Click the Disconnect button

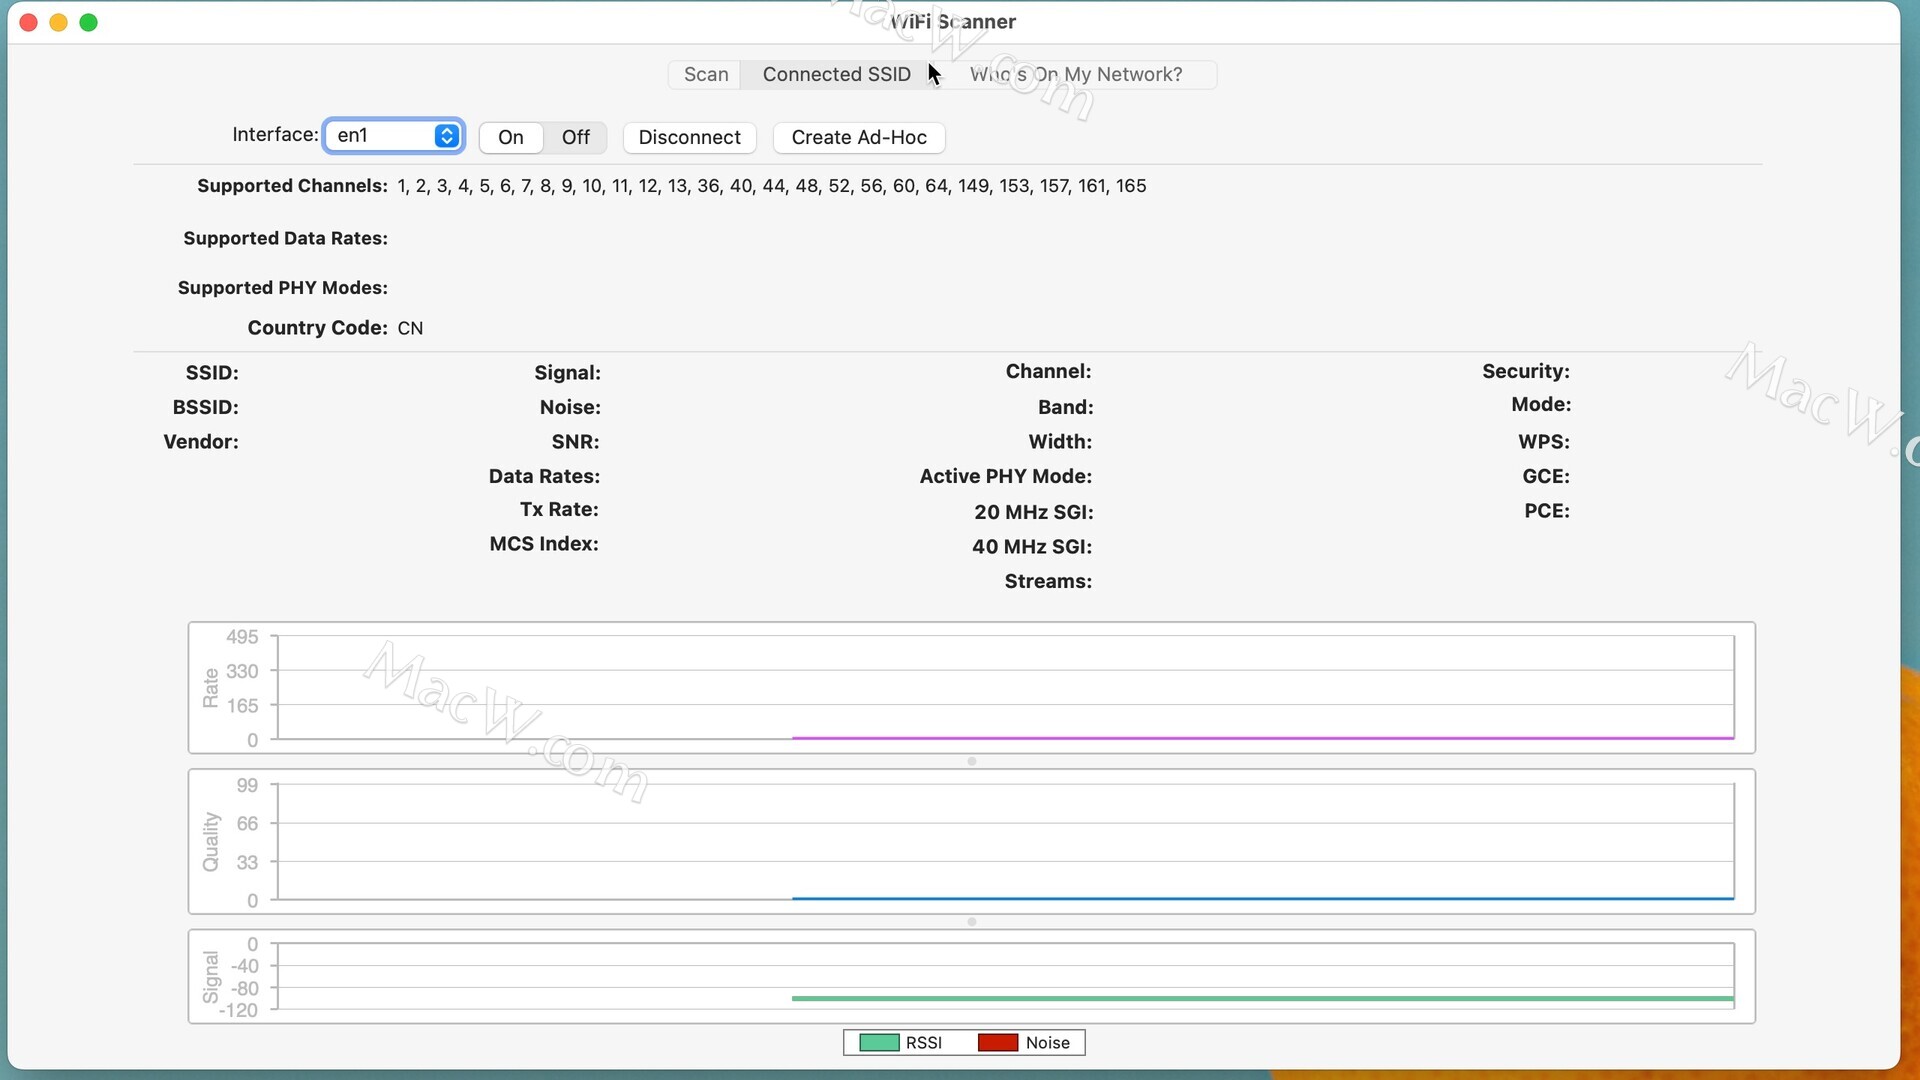[689, 138]
